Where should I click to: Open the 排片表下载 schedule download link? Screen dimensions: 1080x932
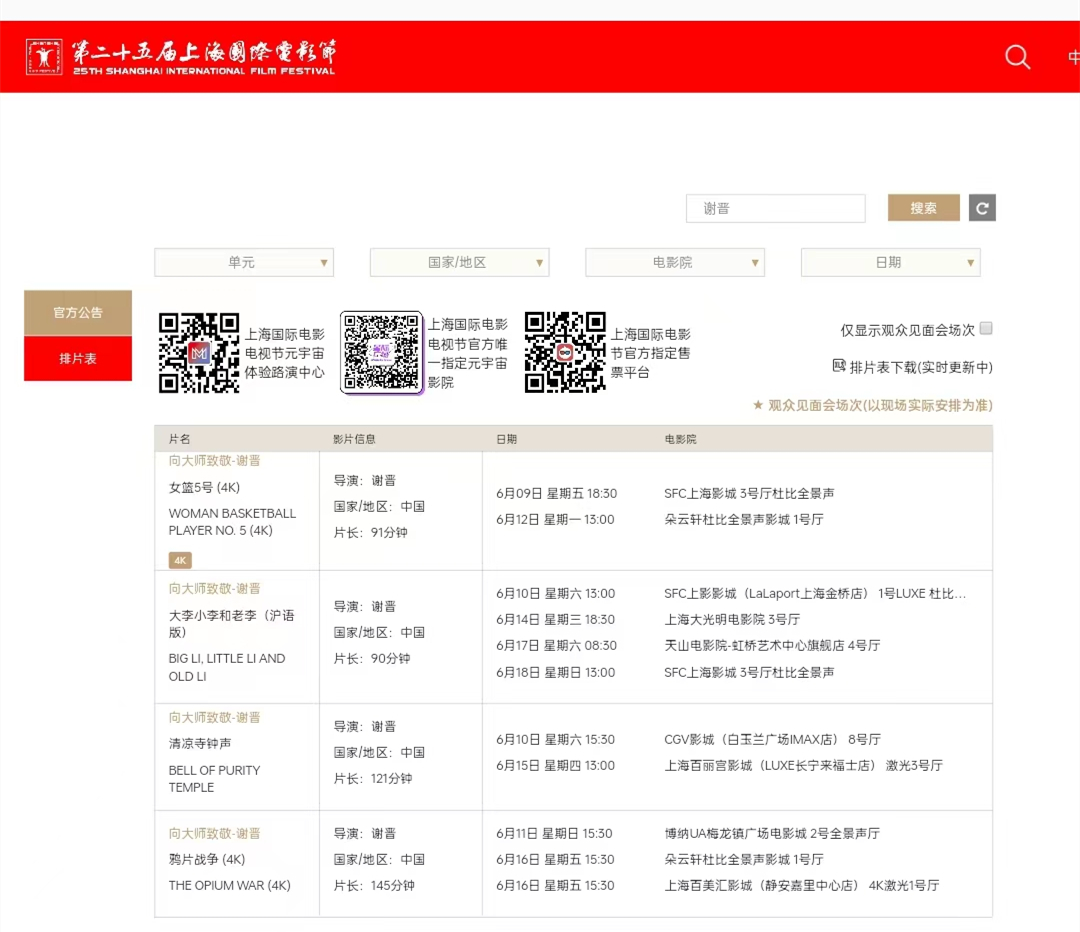921,367
